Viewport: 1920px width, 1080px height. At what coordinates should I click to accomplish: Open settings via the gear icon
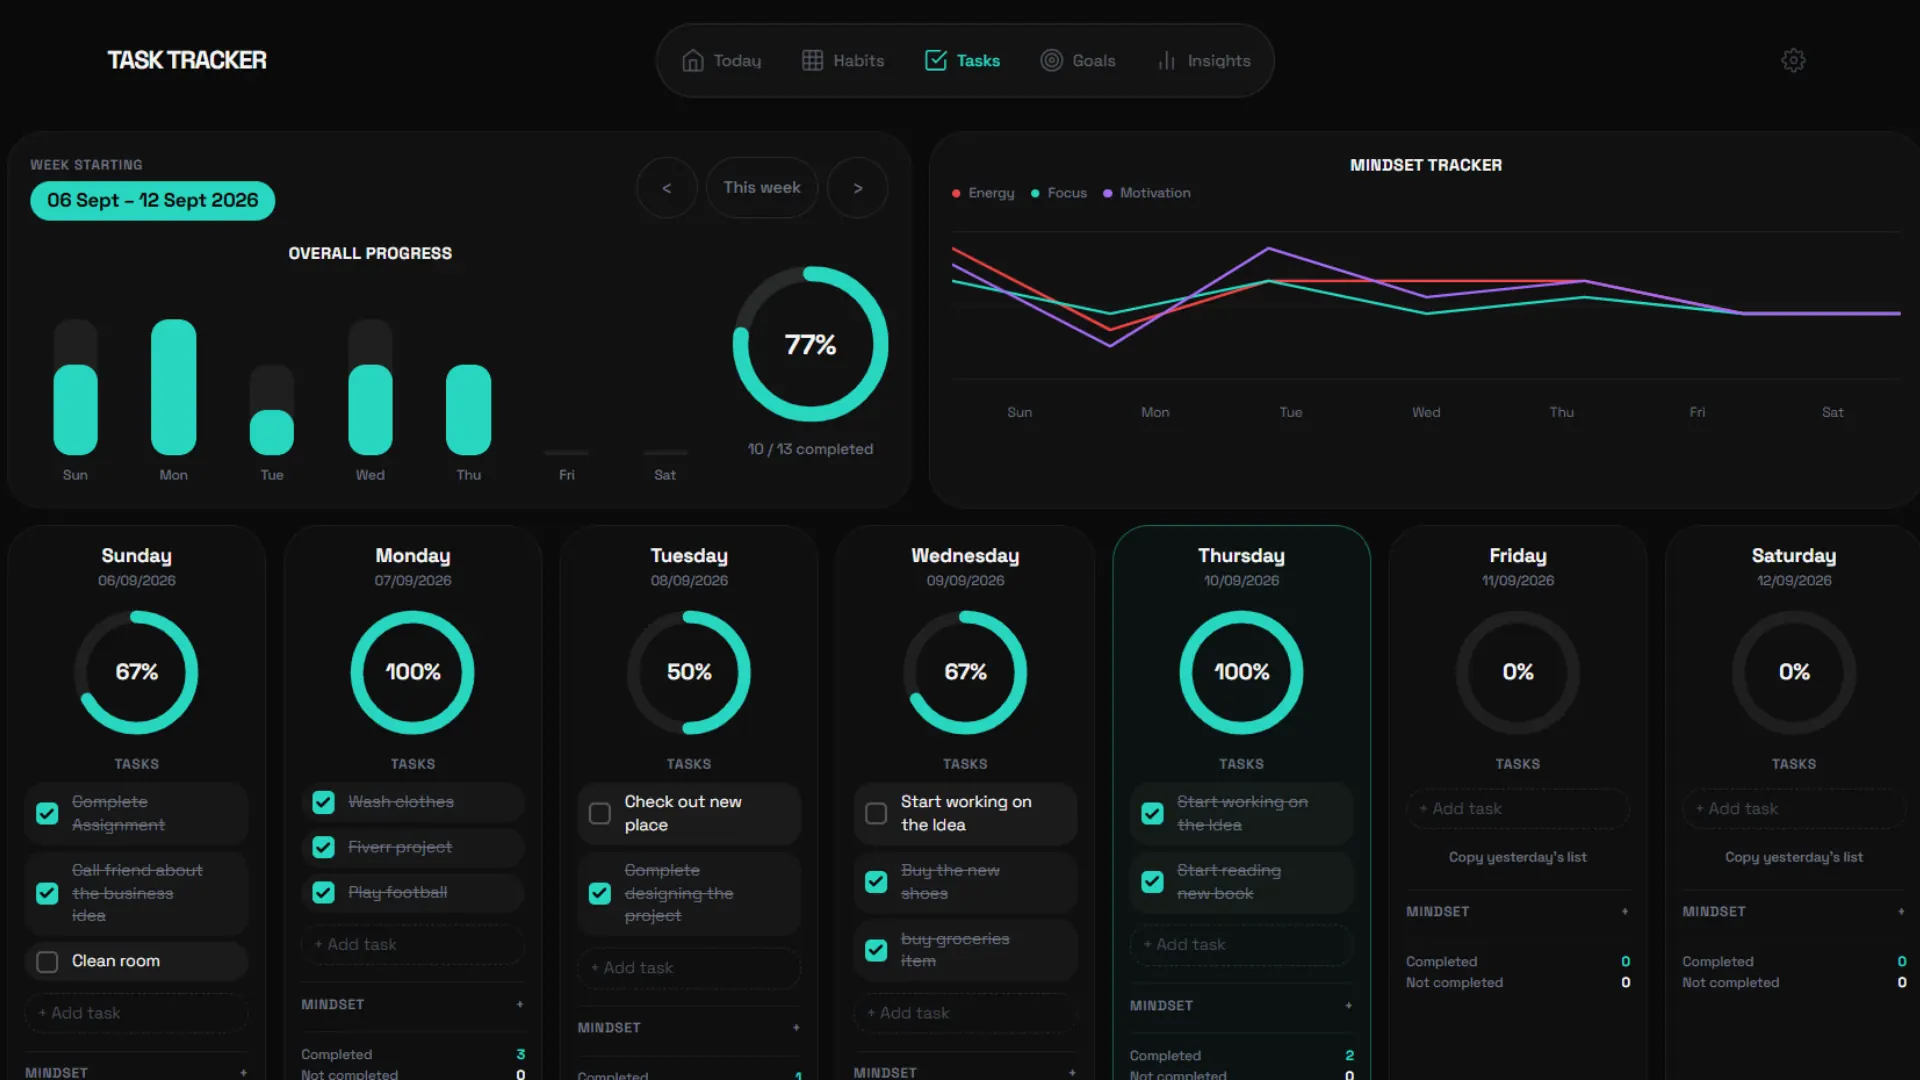(x=1793, y=60)
